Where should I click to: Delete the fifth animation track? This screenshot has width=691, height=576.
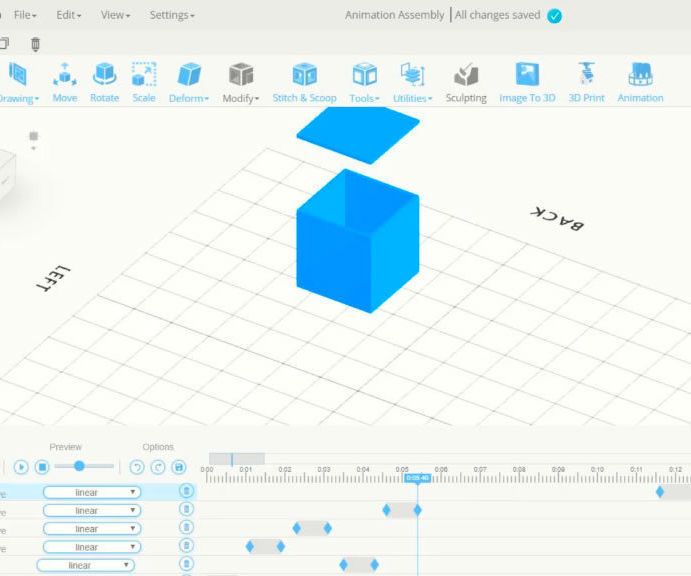coord(186,564)
